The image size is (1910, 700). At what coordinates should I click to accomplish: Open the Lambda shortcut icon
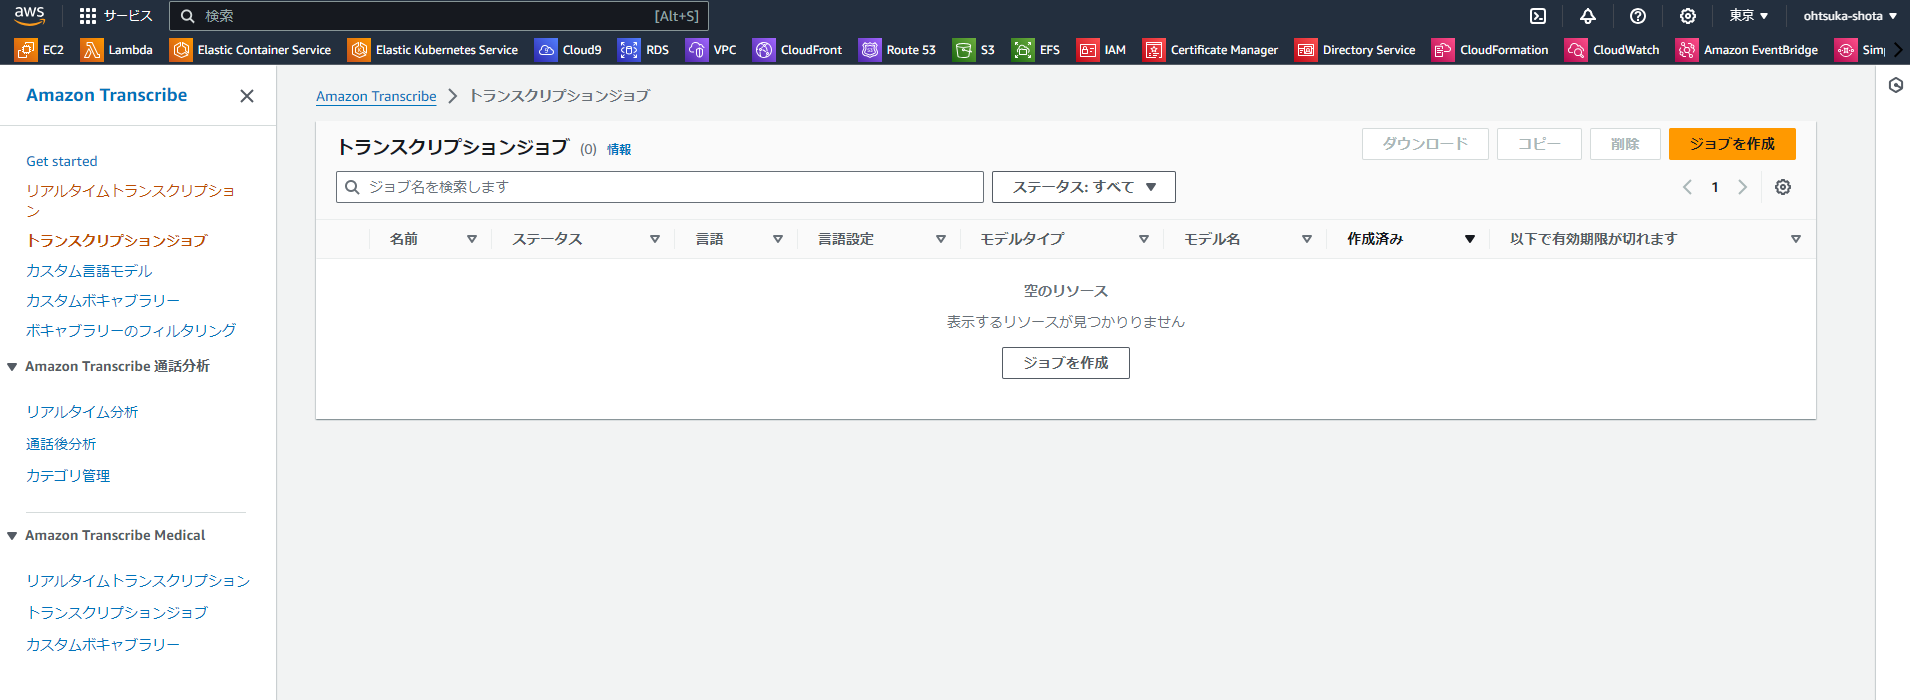point(117,49)
